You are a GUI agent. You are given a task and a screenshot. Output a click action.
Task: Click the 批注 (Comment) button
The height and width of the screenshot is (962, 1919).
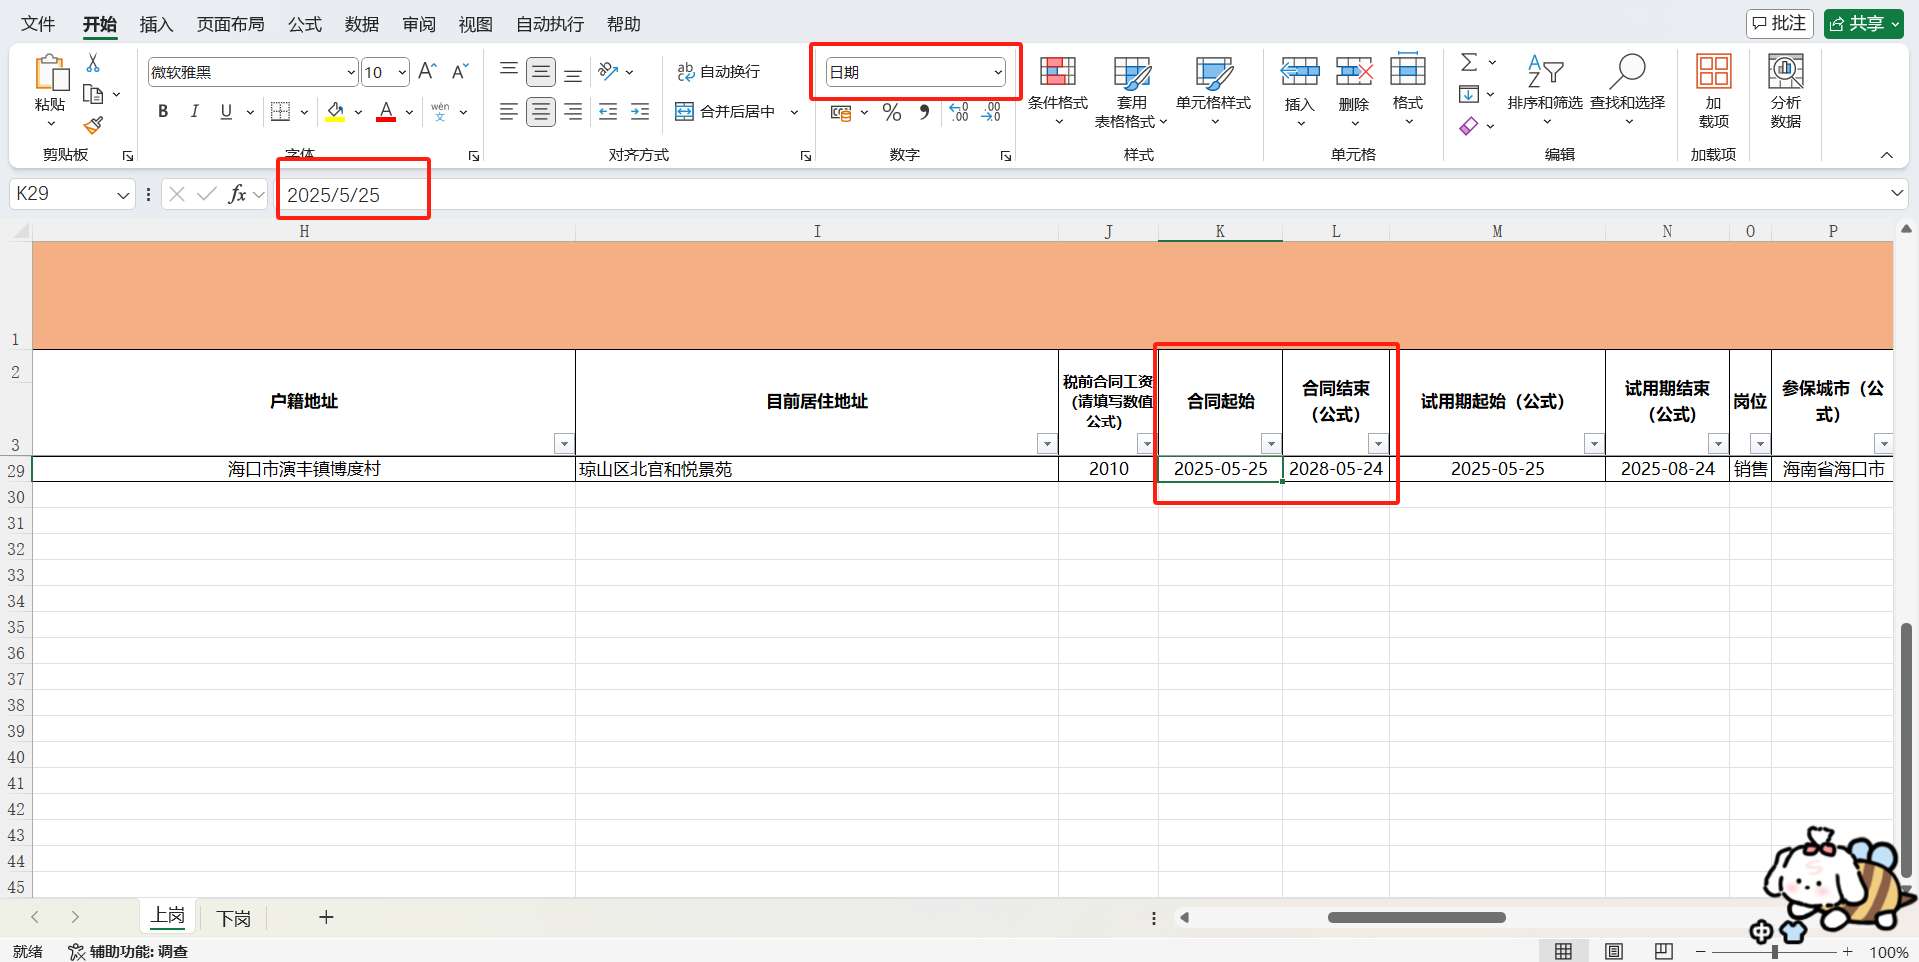[1779, 23]
